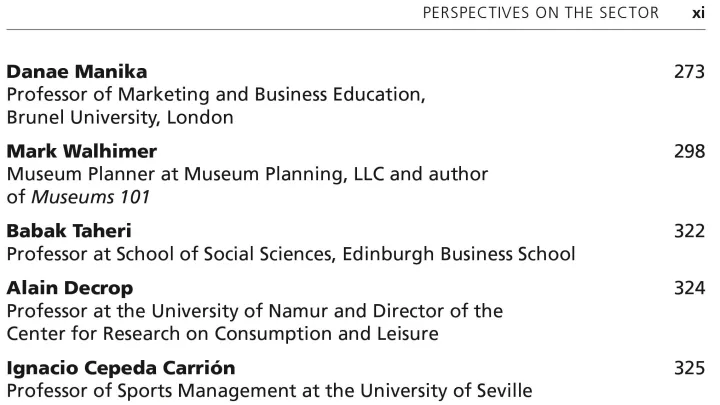Open page 324 entry number

689,288
